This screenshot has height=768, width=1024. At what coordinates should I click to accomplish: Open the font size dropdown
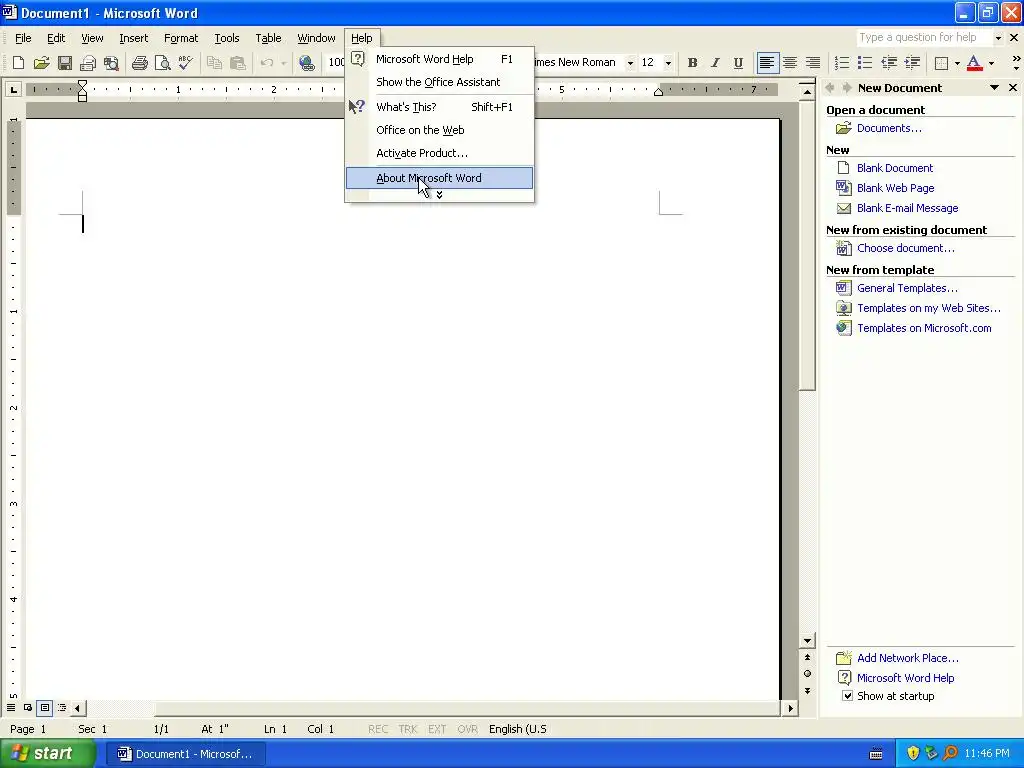coord(668,63)
